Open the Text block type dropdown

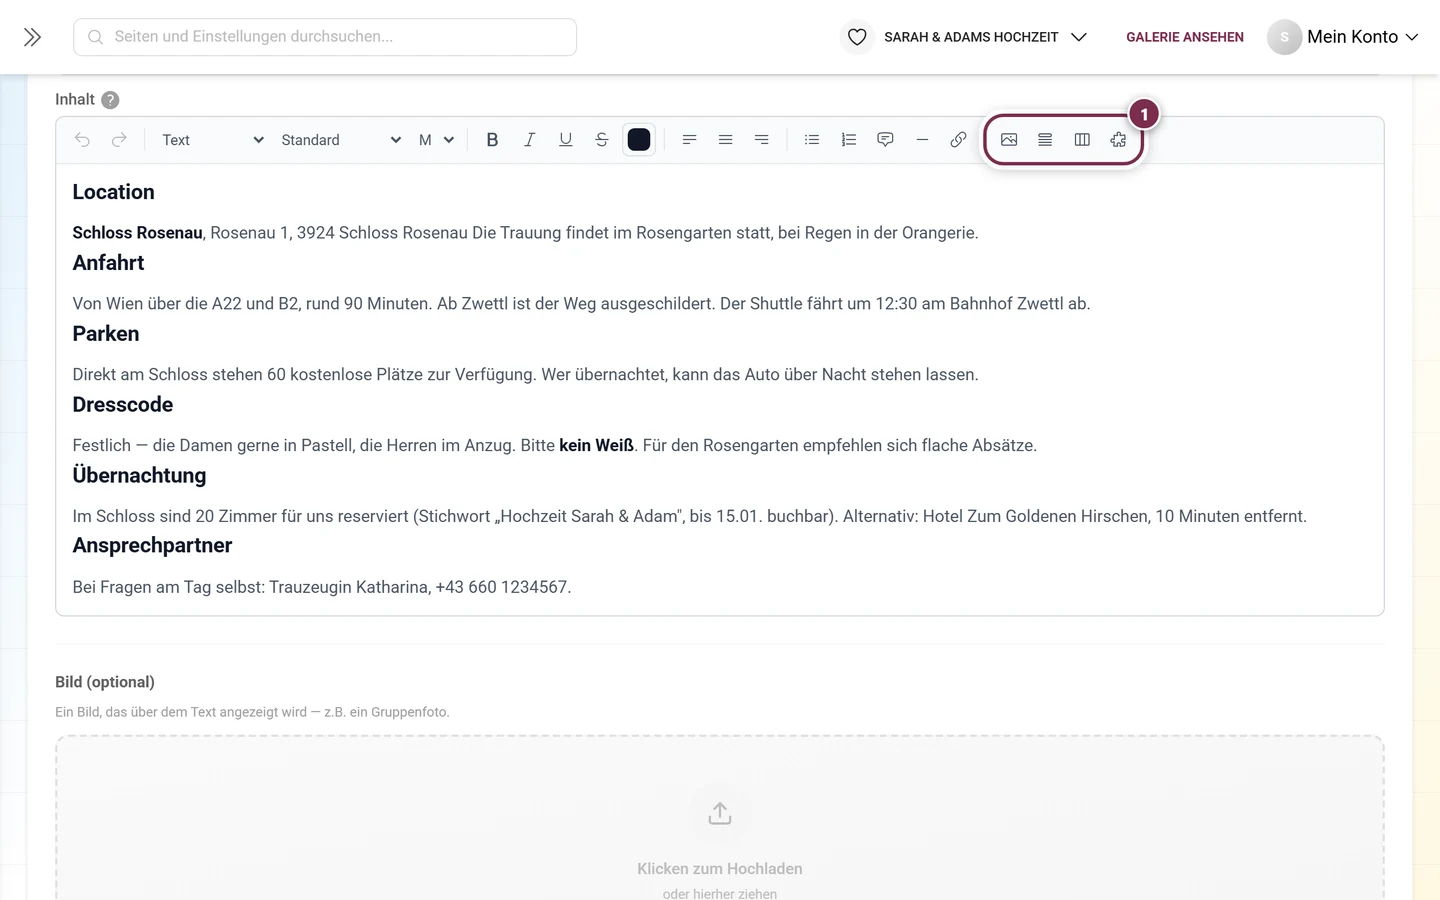tap(212, 140)
